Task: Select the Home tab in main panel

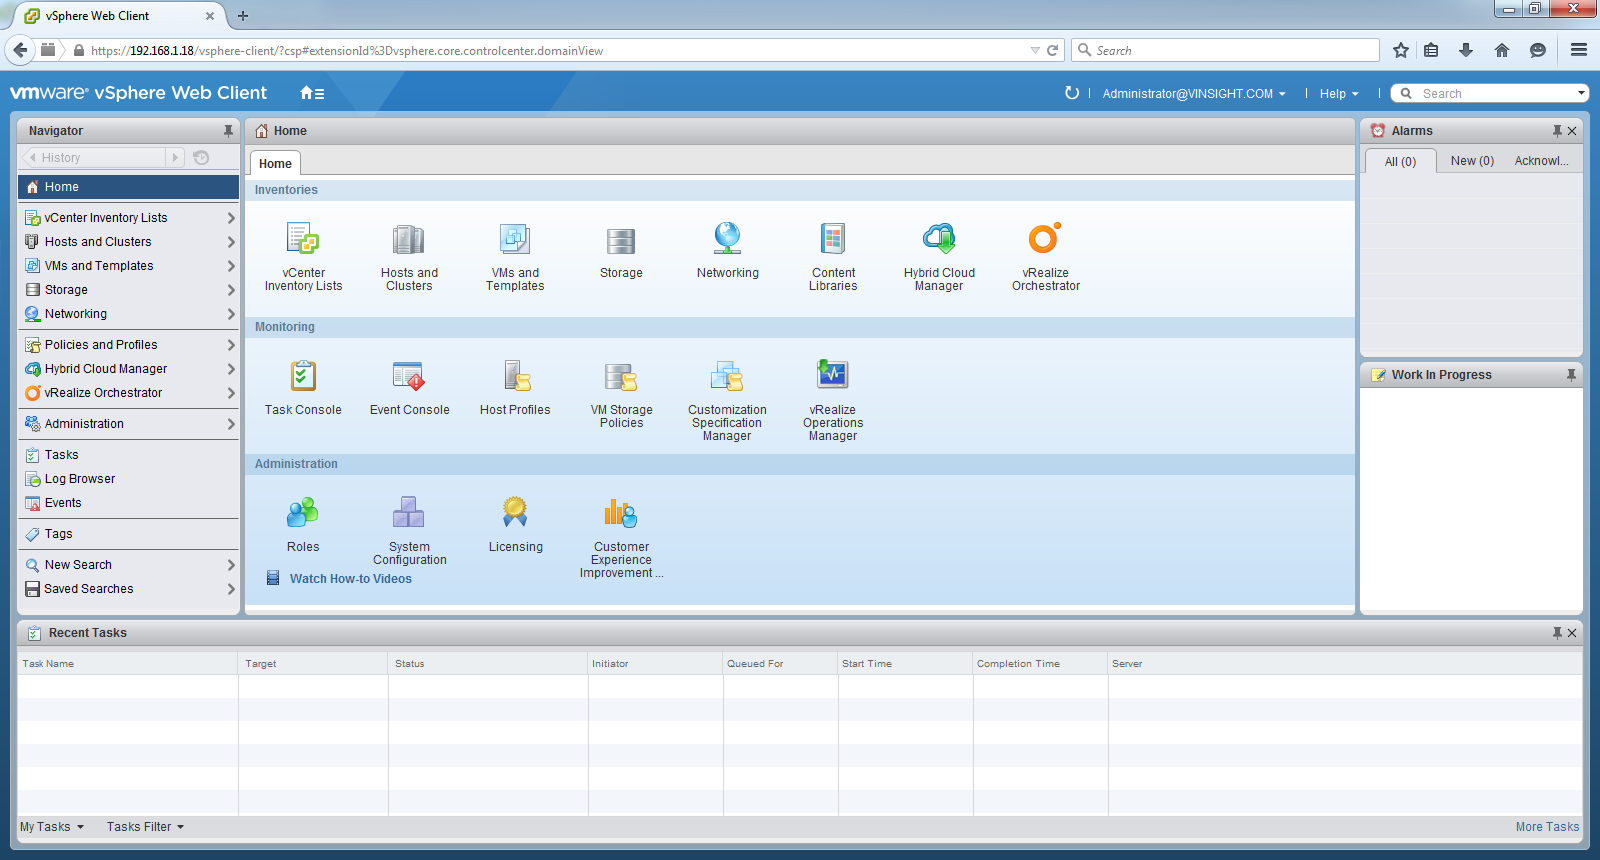Action: 275,164
